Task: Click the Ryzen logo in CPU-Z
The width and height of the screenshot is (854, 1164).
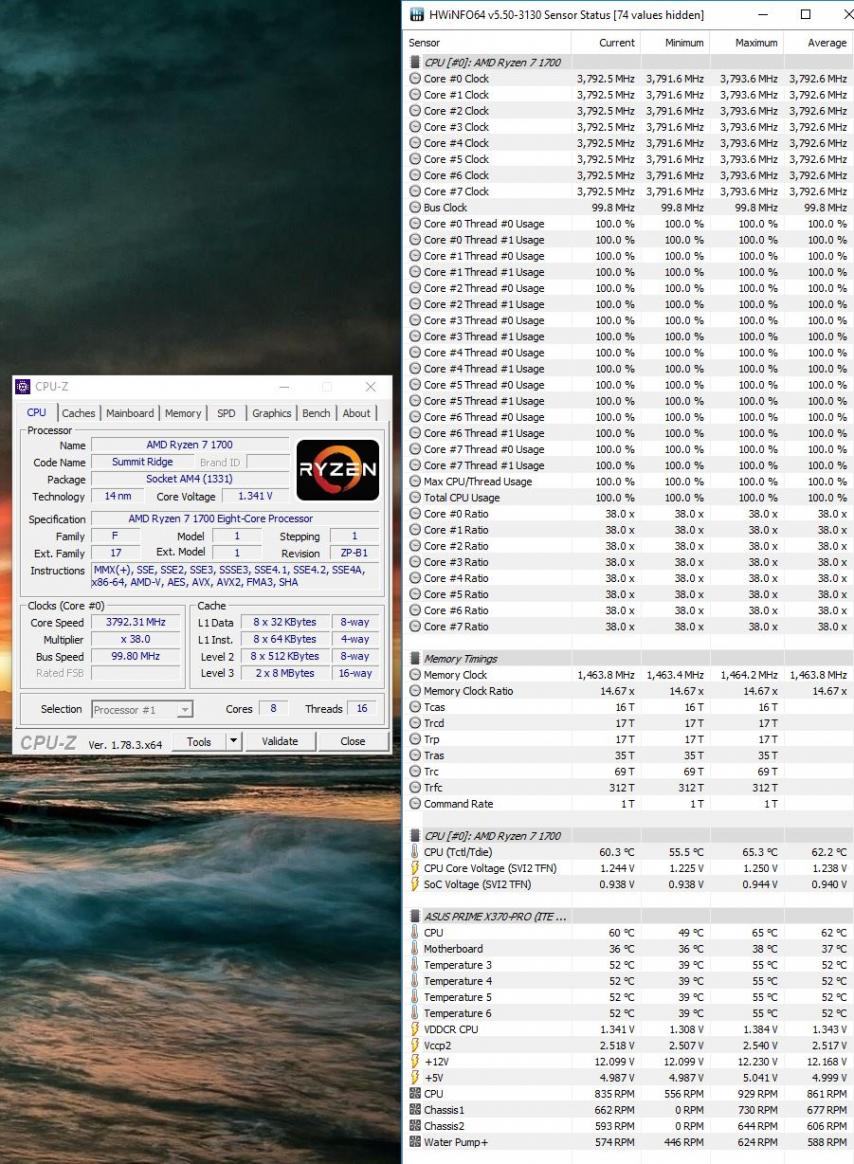Action: (x=338, y=470)
